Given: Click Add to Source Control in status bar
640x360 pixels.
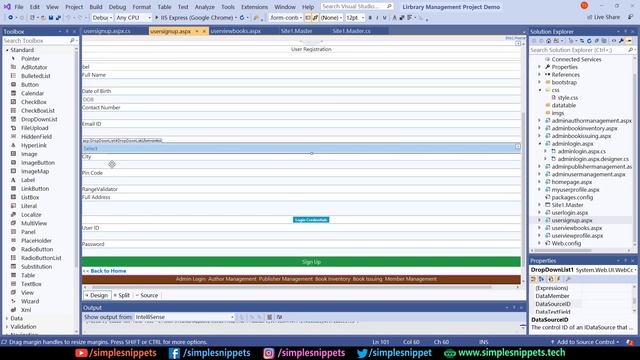Looking at the screenshot, I should 584,342.
